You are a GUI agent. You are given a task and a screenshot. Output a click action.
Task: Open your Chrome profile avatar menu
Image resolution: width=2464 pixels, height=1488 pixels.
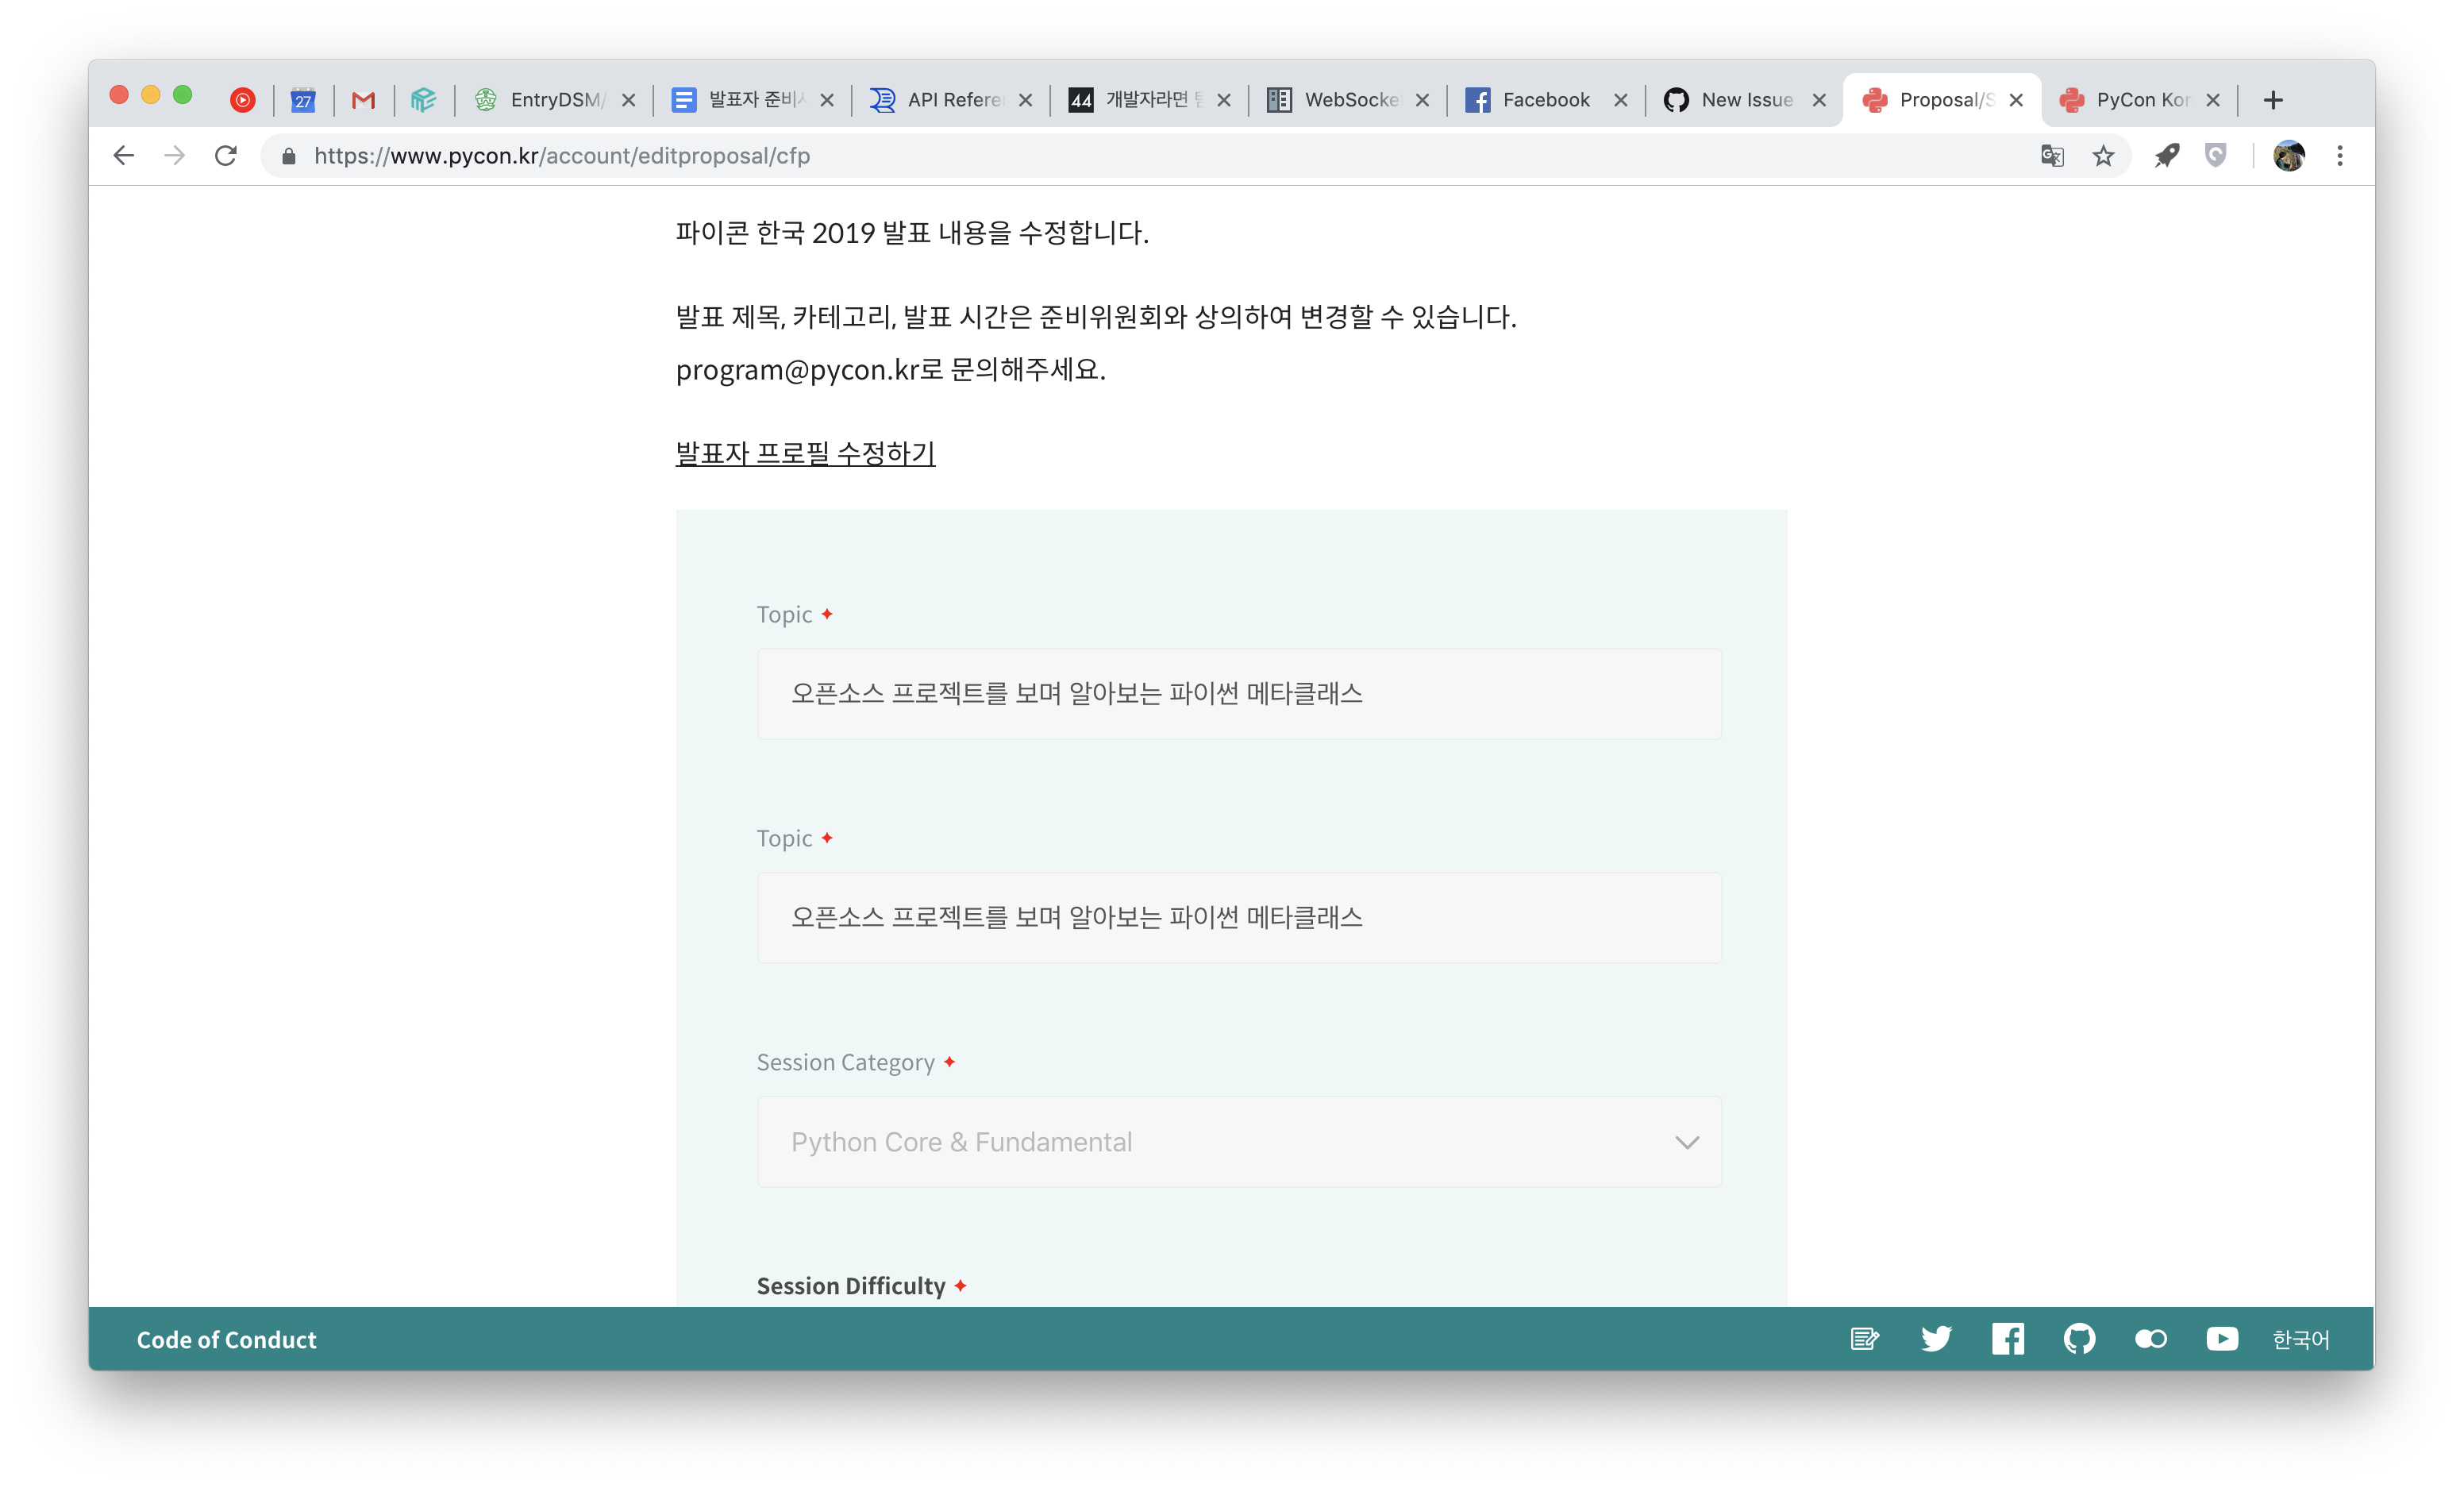pos(2290,156)
